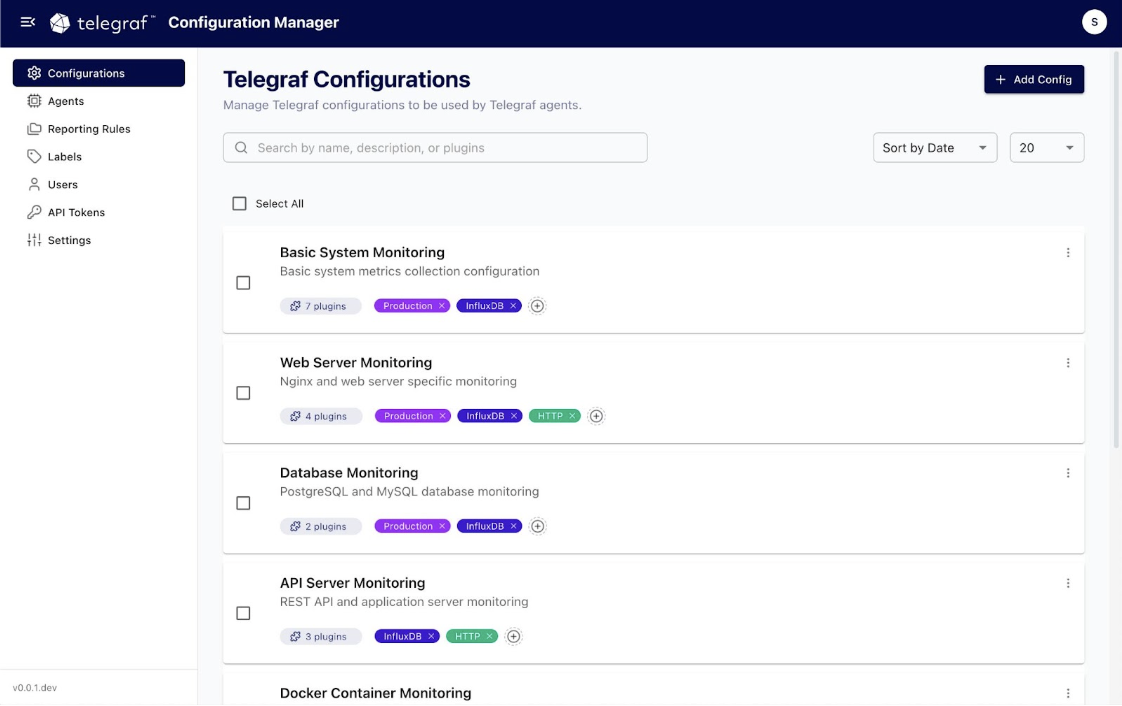Open the Basic System Monitoring options menu
1122x706 pixels.
(1068, 253)
